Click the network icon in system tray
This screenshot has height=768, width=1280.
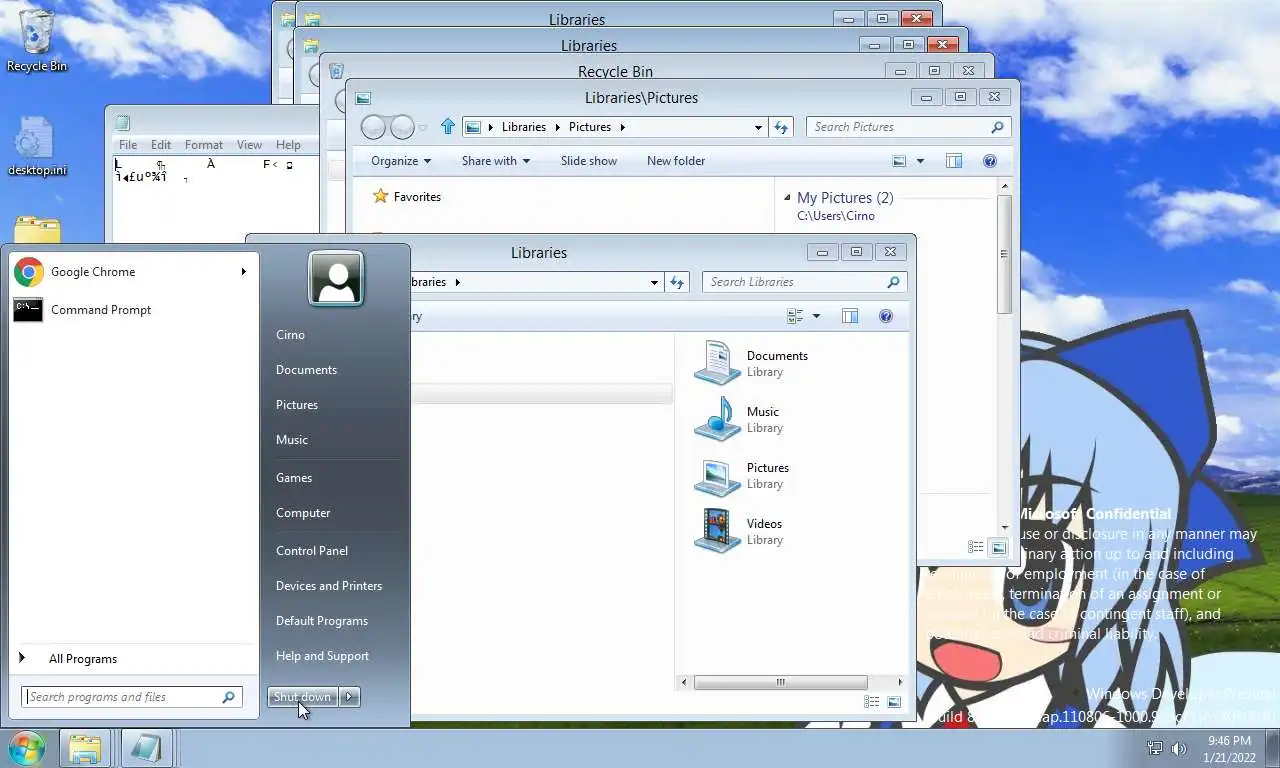(x=1155, y=748)
